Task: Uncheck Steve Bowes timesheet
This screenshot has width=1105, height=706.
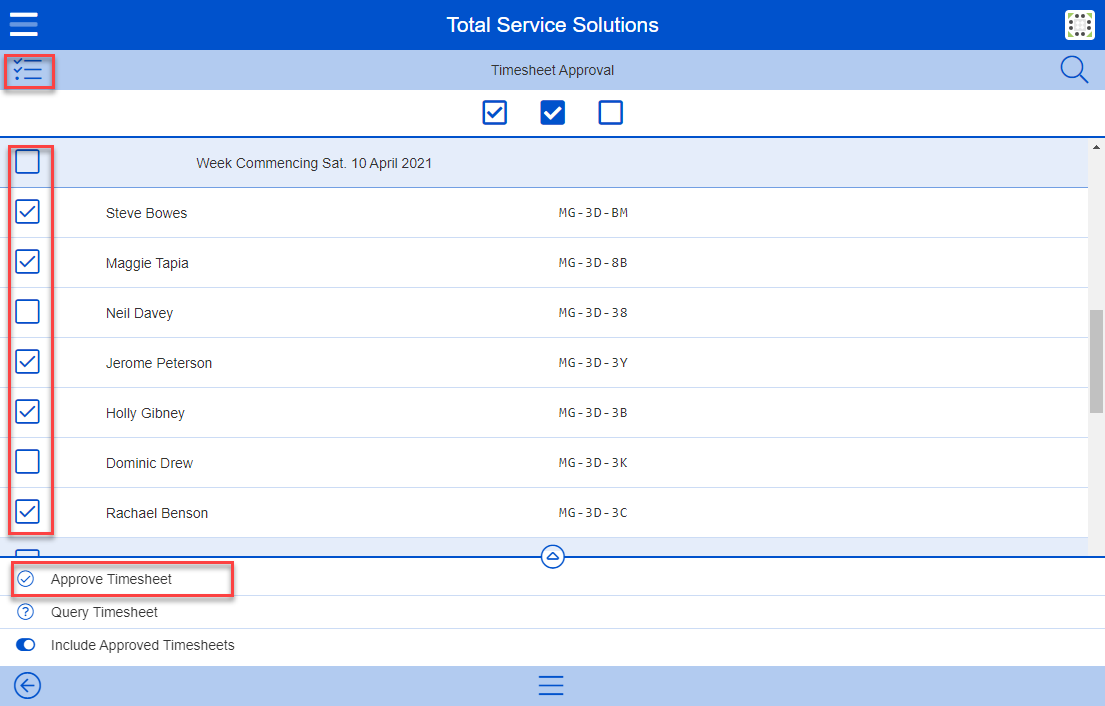Action: pyautogui.click(x=27, y=212)
